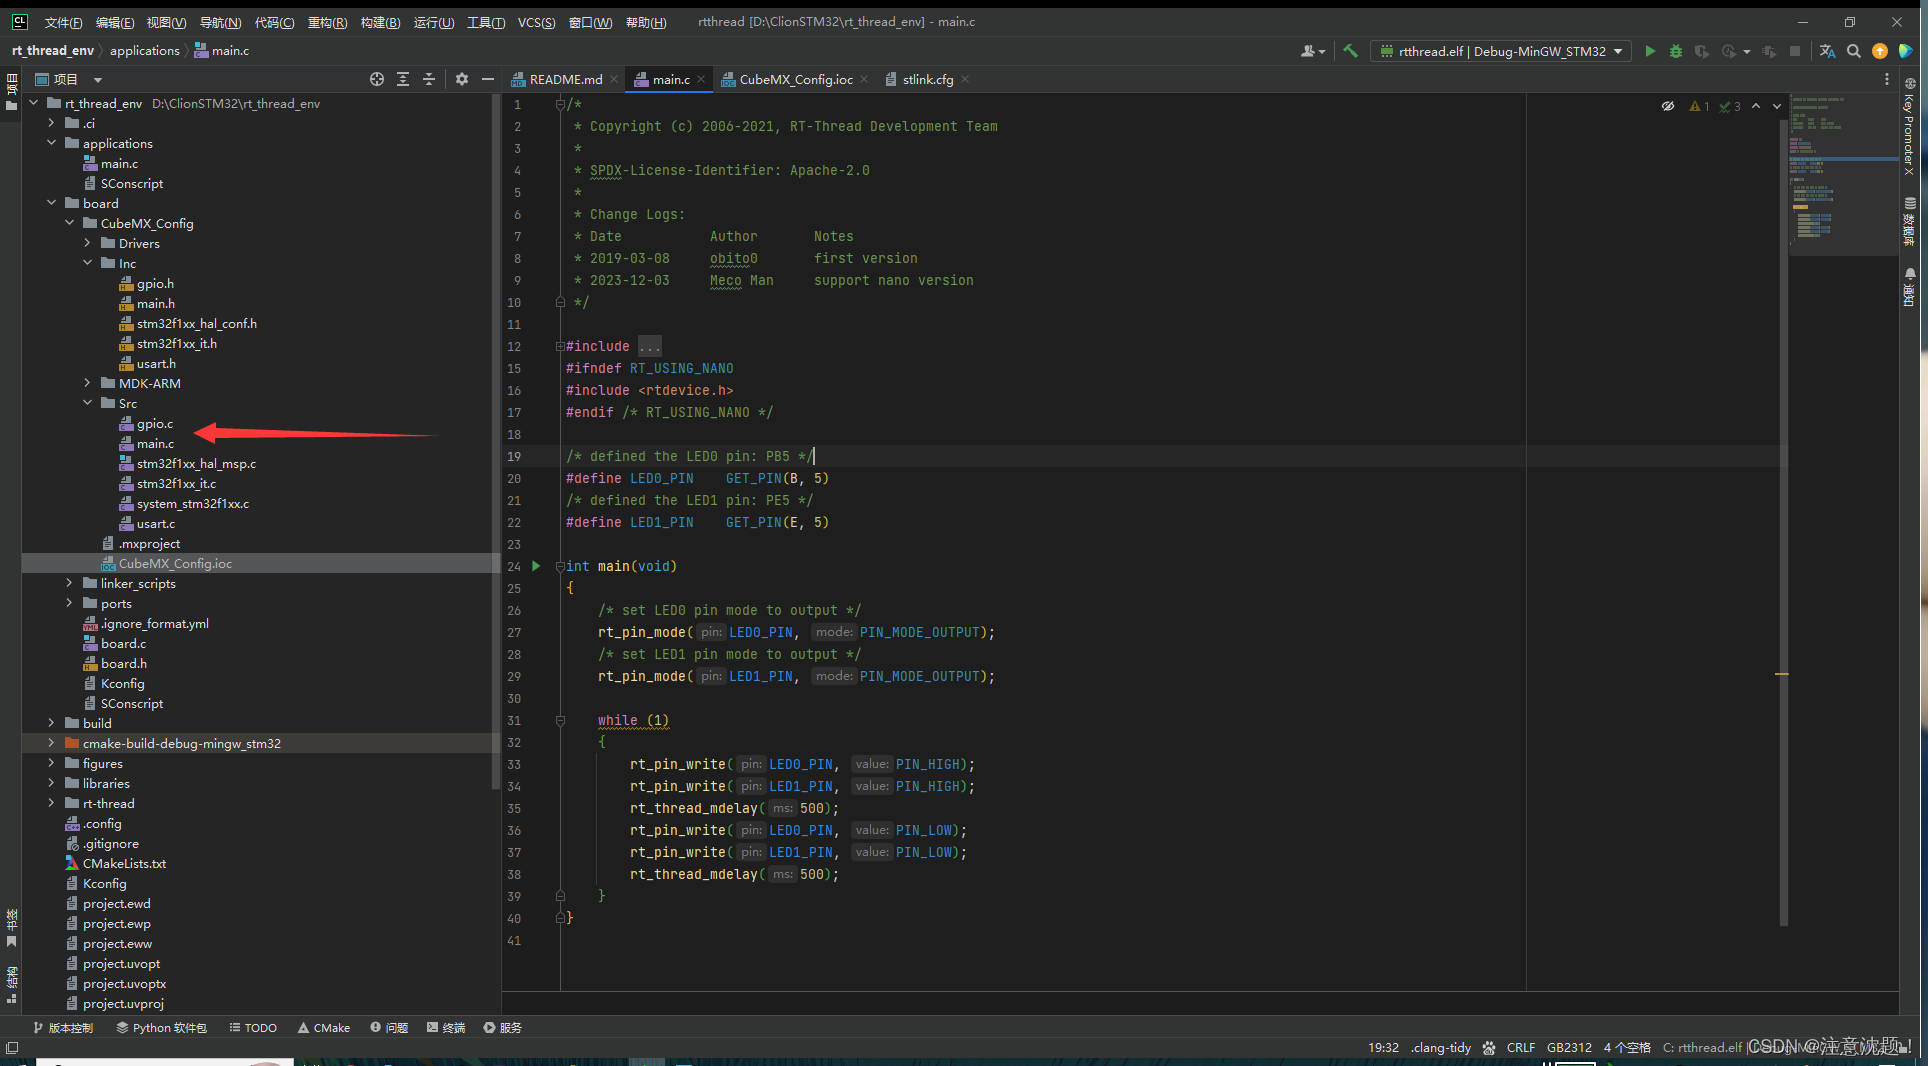The image size is (1928, 1066).
Task: Open project panel settings gear
Action: pyautogui.click(x=462, y=79)
